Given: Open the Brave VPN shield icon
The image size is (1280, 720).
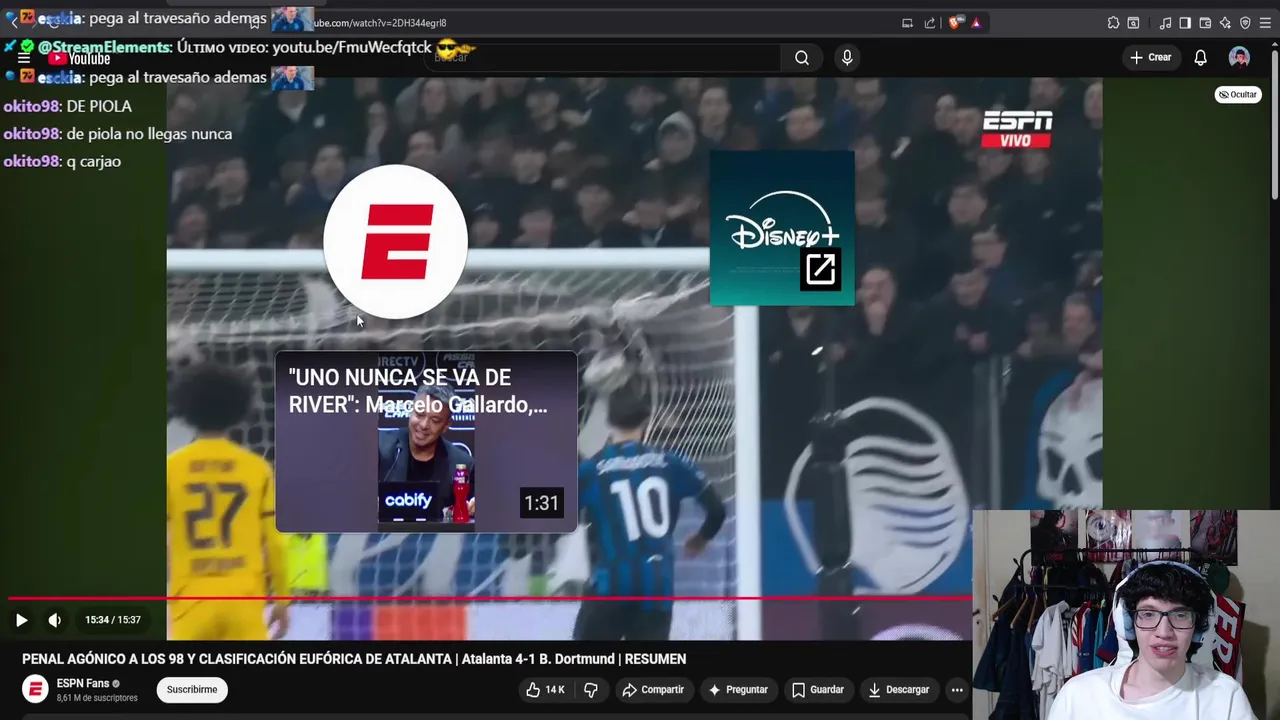Looking at the screenshot, I should 1245,23.
